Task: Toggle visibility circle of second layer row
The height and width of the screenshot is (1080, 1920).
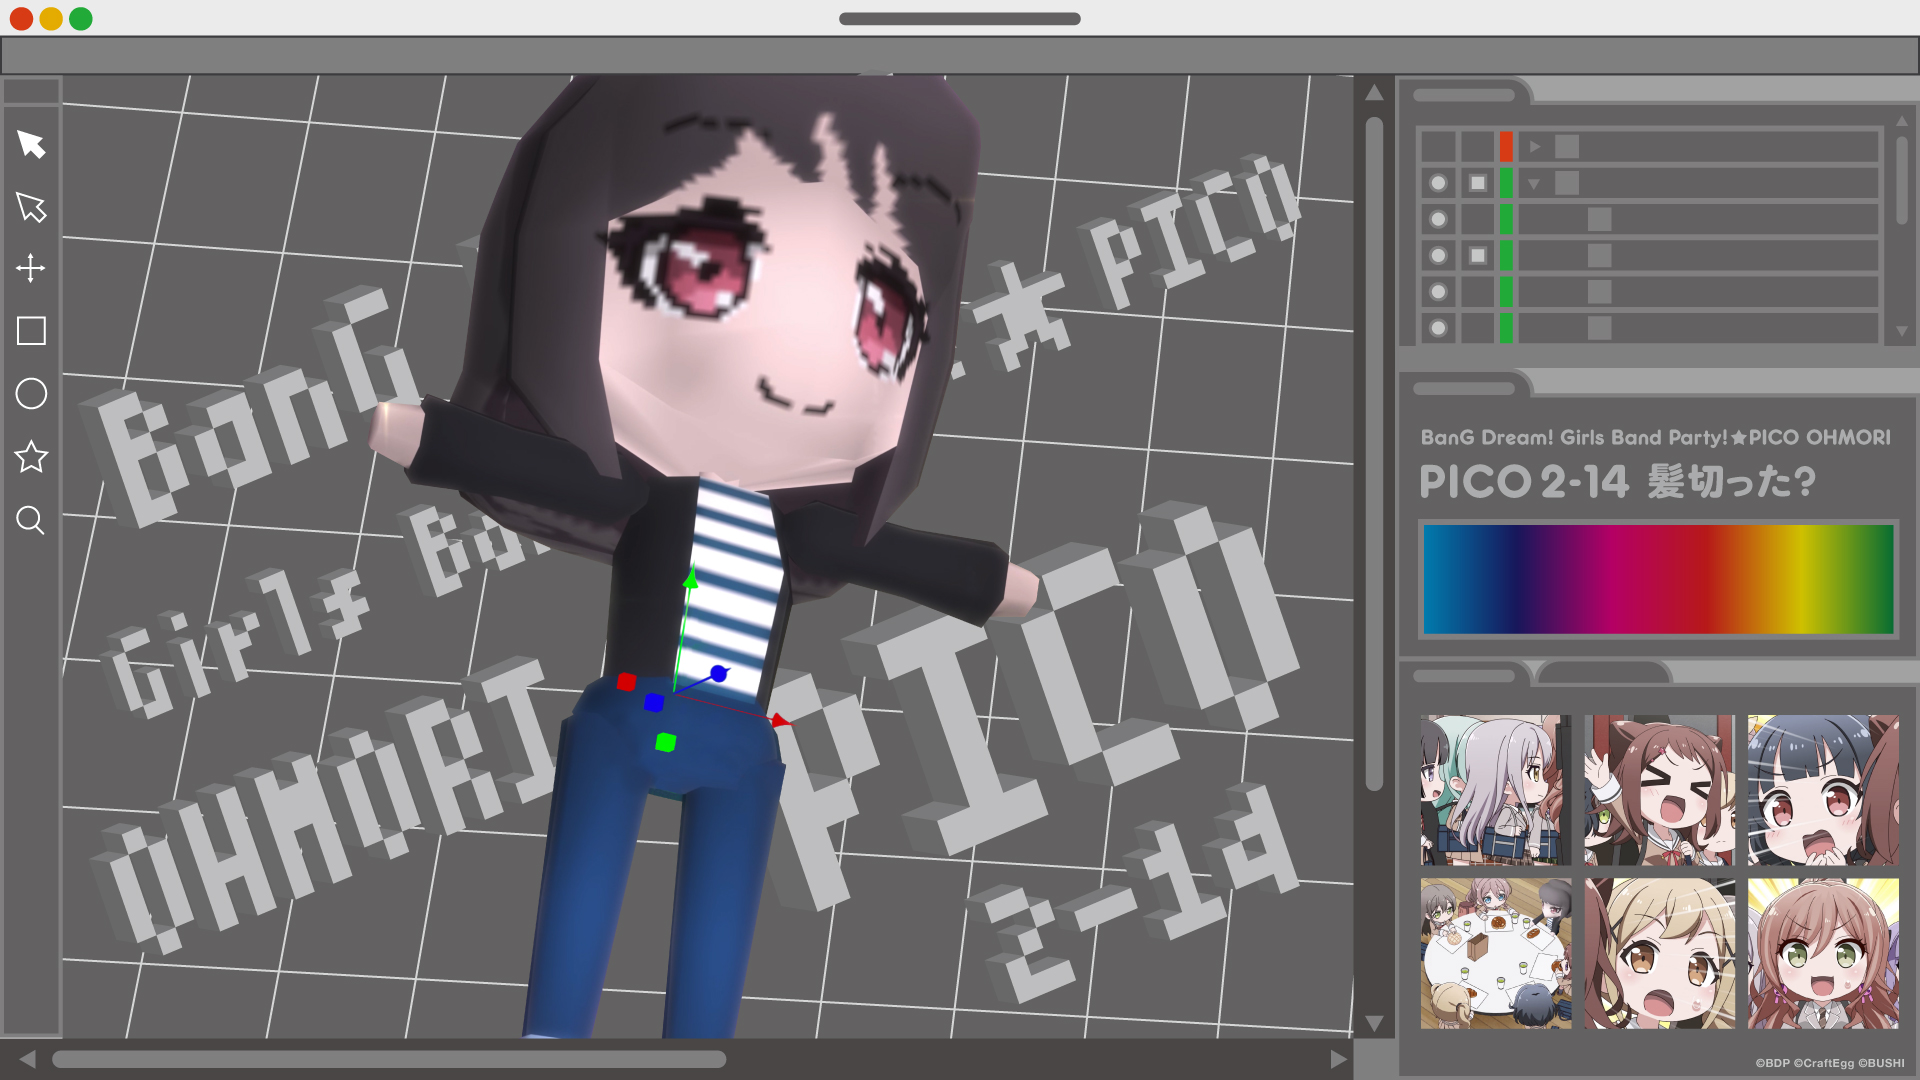Action: (1438, 183)
